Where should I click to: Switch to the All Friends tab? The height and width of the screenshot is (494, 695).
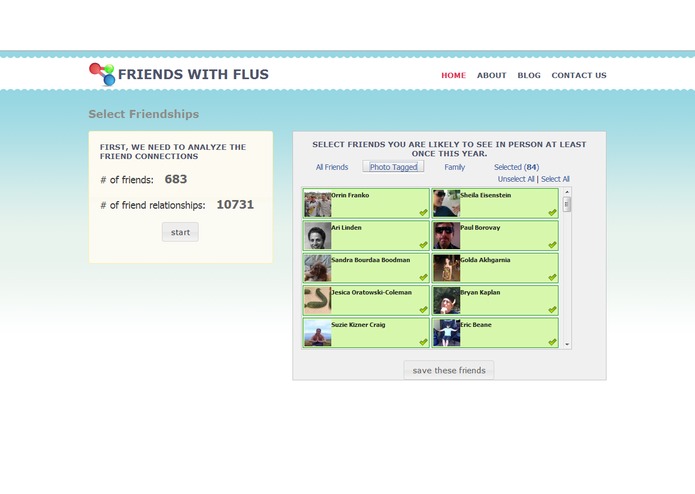pyautogui.click(x=332, y=167)
